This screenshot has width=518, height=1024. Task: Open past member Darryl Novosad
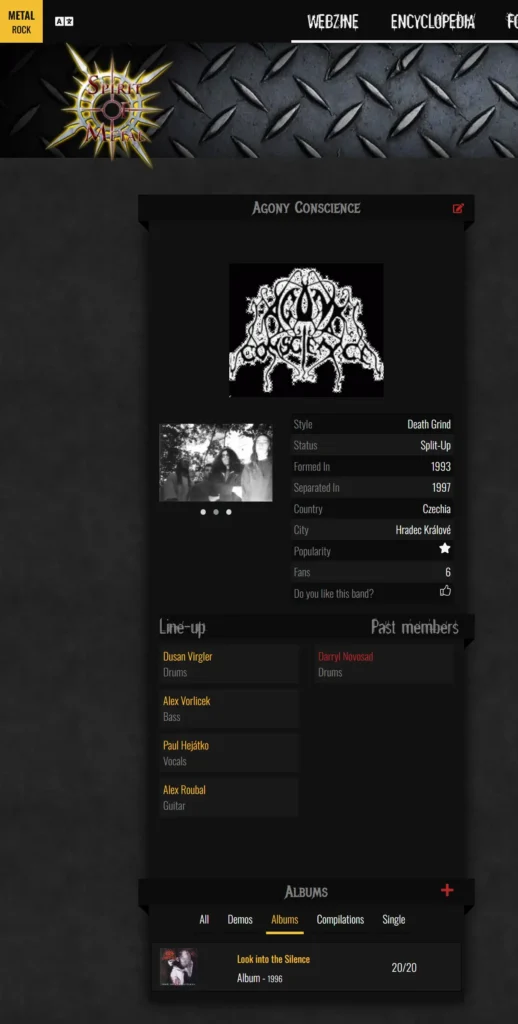(346, 656)
